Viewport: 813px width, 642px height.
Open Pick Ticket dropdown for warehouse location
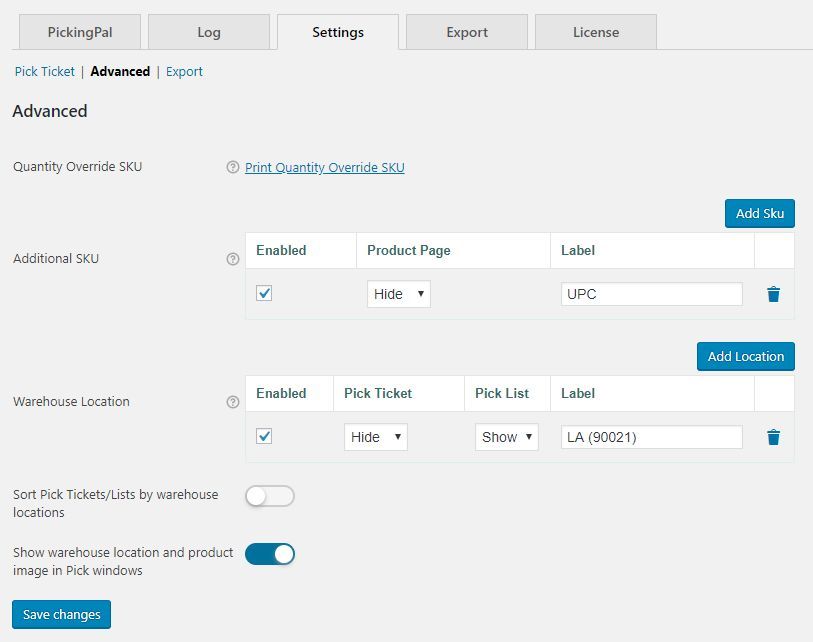375,437
